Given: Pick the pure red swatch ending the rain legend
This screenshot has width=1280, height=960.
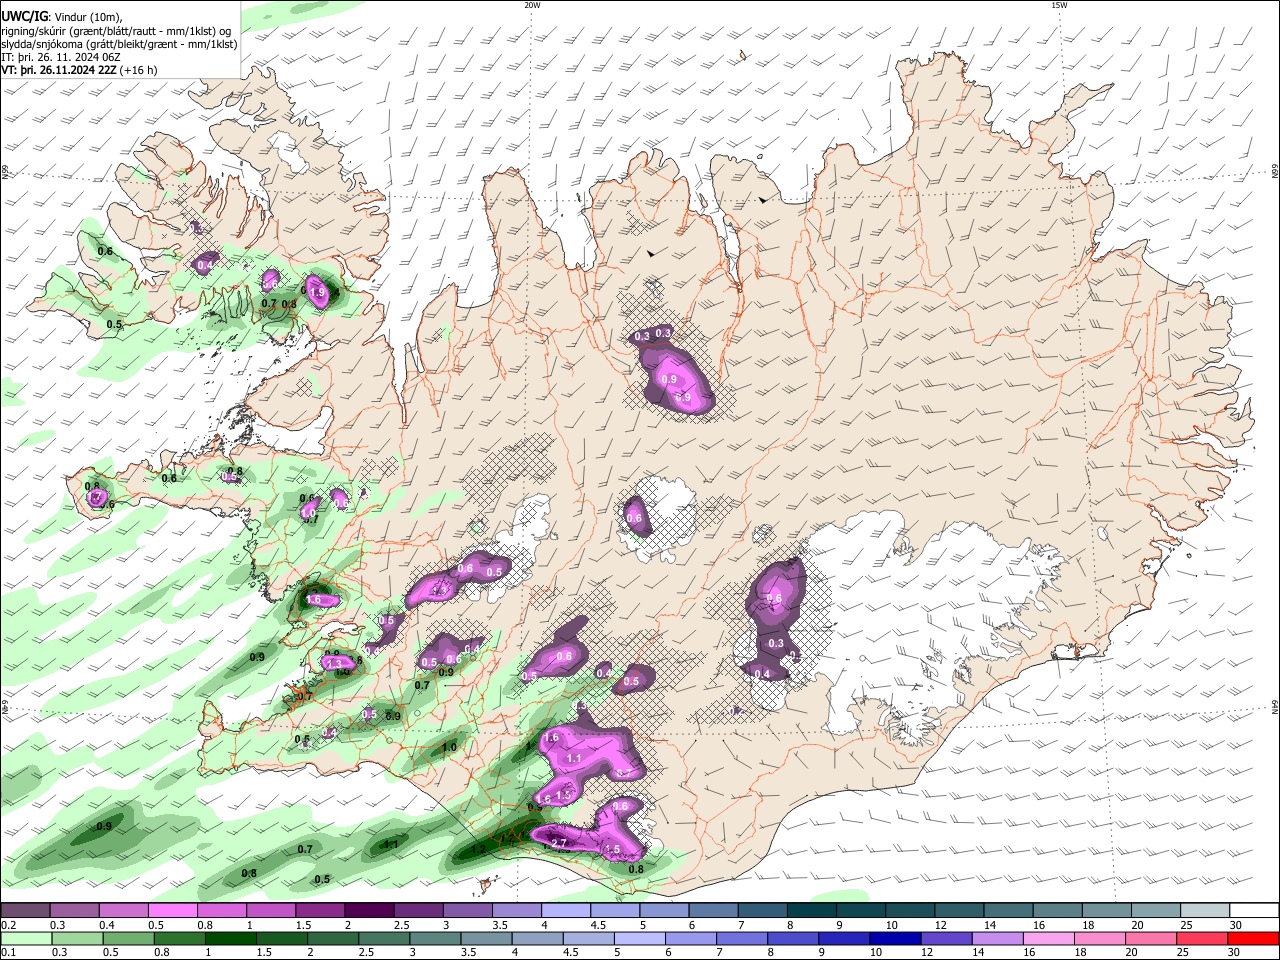Looking at the screenshot, I should pyautogui.click(x=1252, y=938).
